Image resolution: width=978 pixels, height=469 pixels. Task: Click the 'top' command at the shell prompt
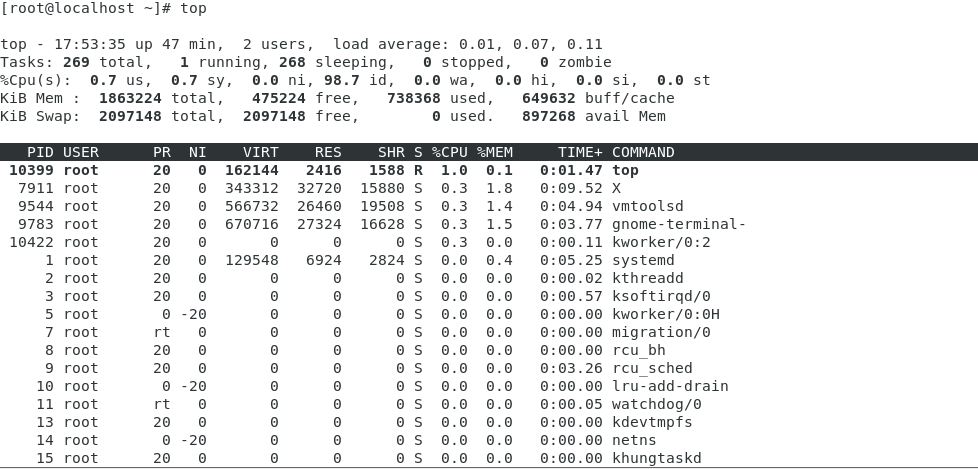point(193,9)
